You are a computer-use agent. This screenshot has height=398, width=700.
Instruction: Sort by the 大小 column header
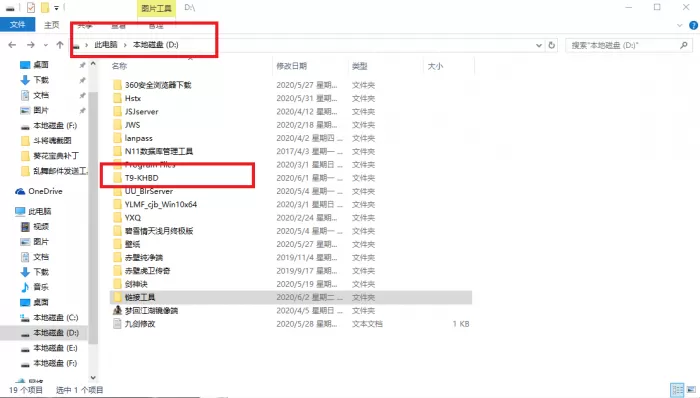click(435, 66)
